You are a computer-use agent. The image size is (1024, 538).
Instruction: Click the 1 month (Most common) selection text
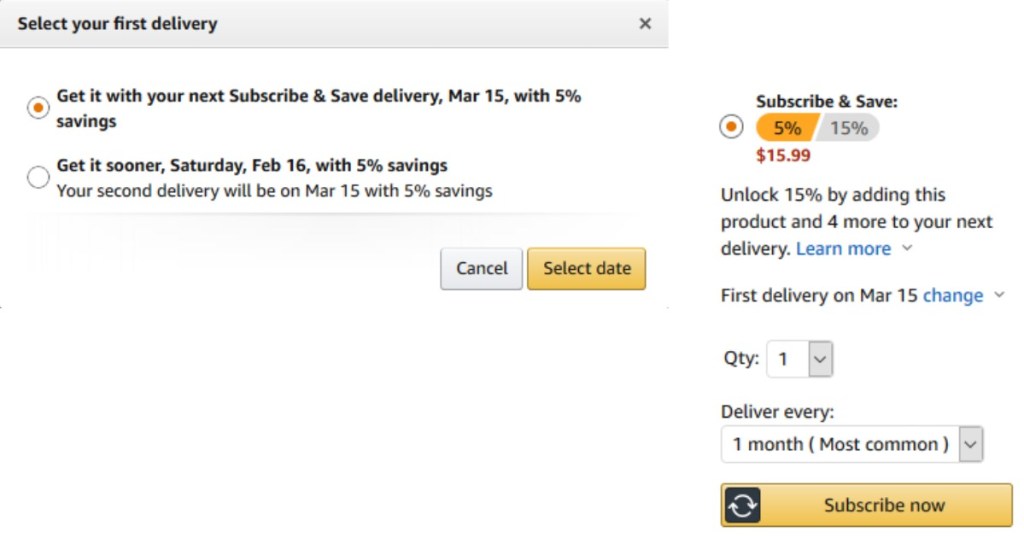pyautogui.click(x=840, y=445)
